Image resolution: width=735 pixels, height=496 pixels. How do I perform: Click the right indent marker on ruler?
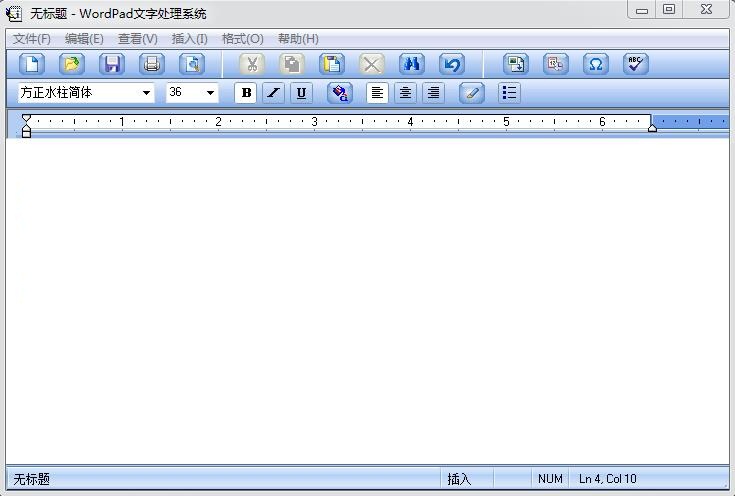tap(652, 128)
